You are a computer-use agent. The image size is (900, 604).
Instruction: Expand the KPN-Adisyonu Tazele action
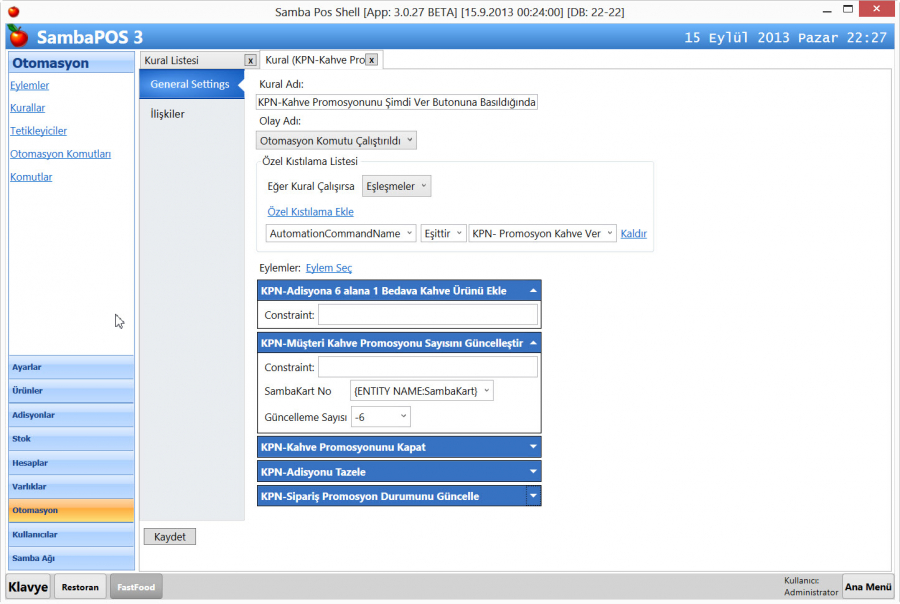[x=533, y=472]
